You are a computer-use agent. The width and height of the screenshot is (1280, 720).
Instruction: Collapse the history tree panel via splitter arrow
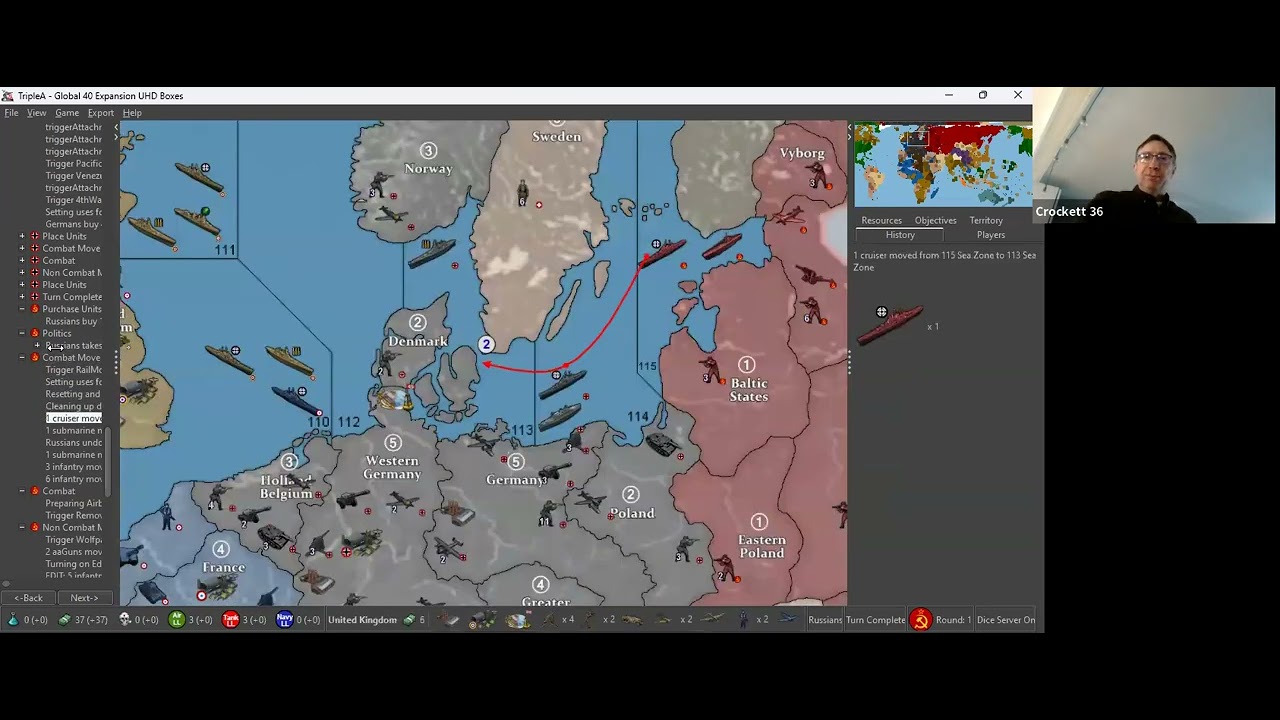pyautogui.click(x=116, y=127)
